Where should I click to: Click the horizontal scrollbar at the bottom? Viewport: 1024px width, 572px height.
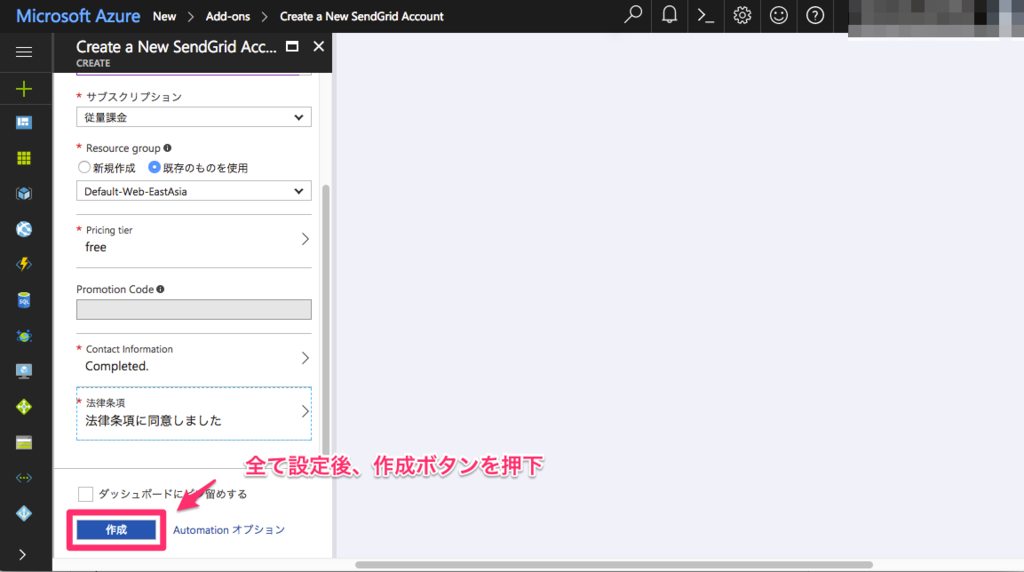point(614,565)
